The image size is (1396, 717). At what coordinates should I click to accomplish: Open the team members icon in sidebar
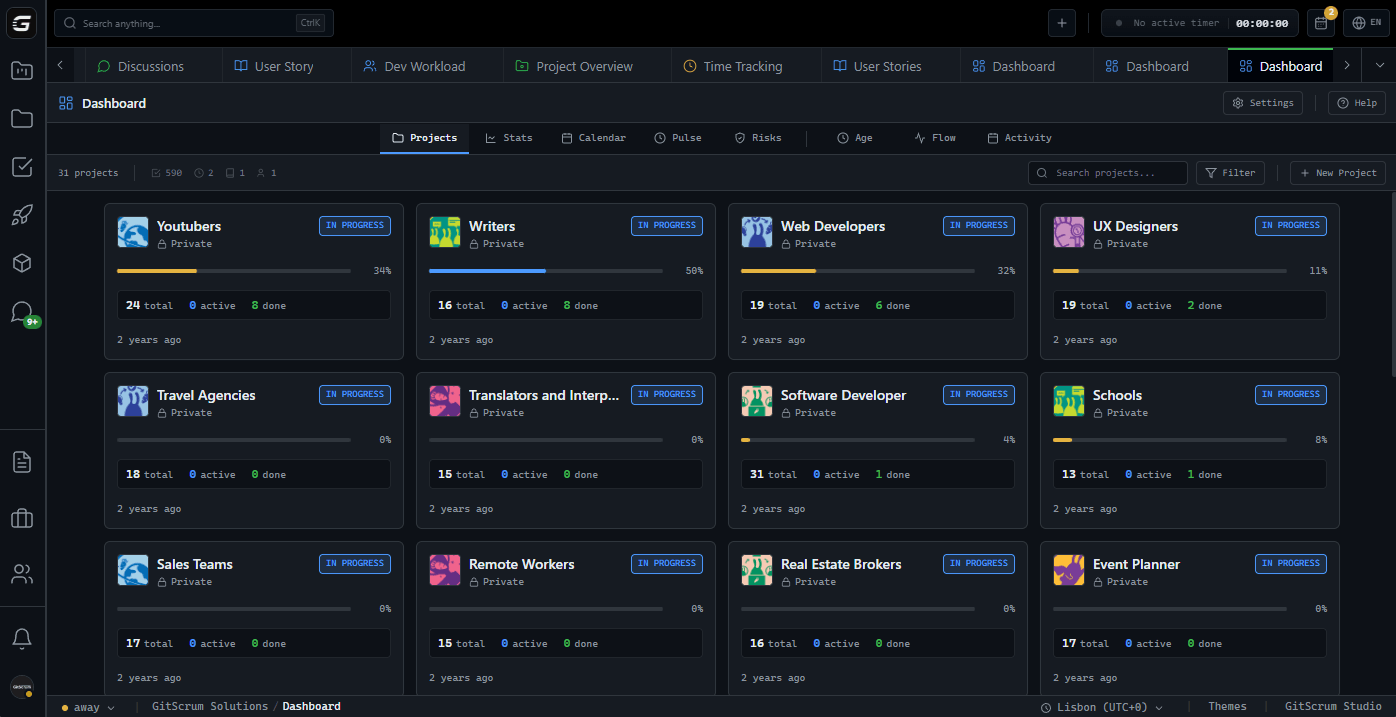coord(22,573)
